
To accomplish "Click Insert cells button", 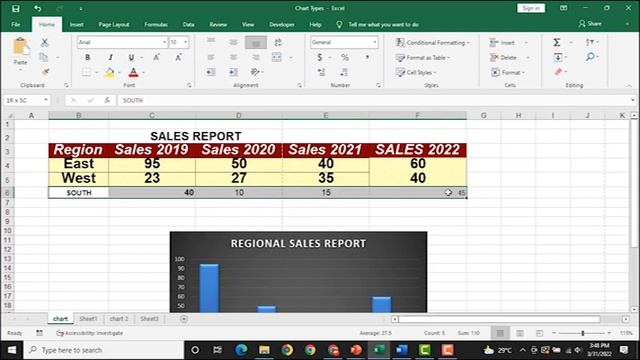I will pos(503,42).
